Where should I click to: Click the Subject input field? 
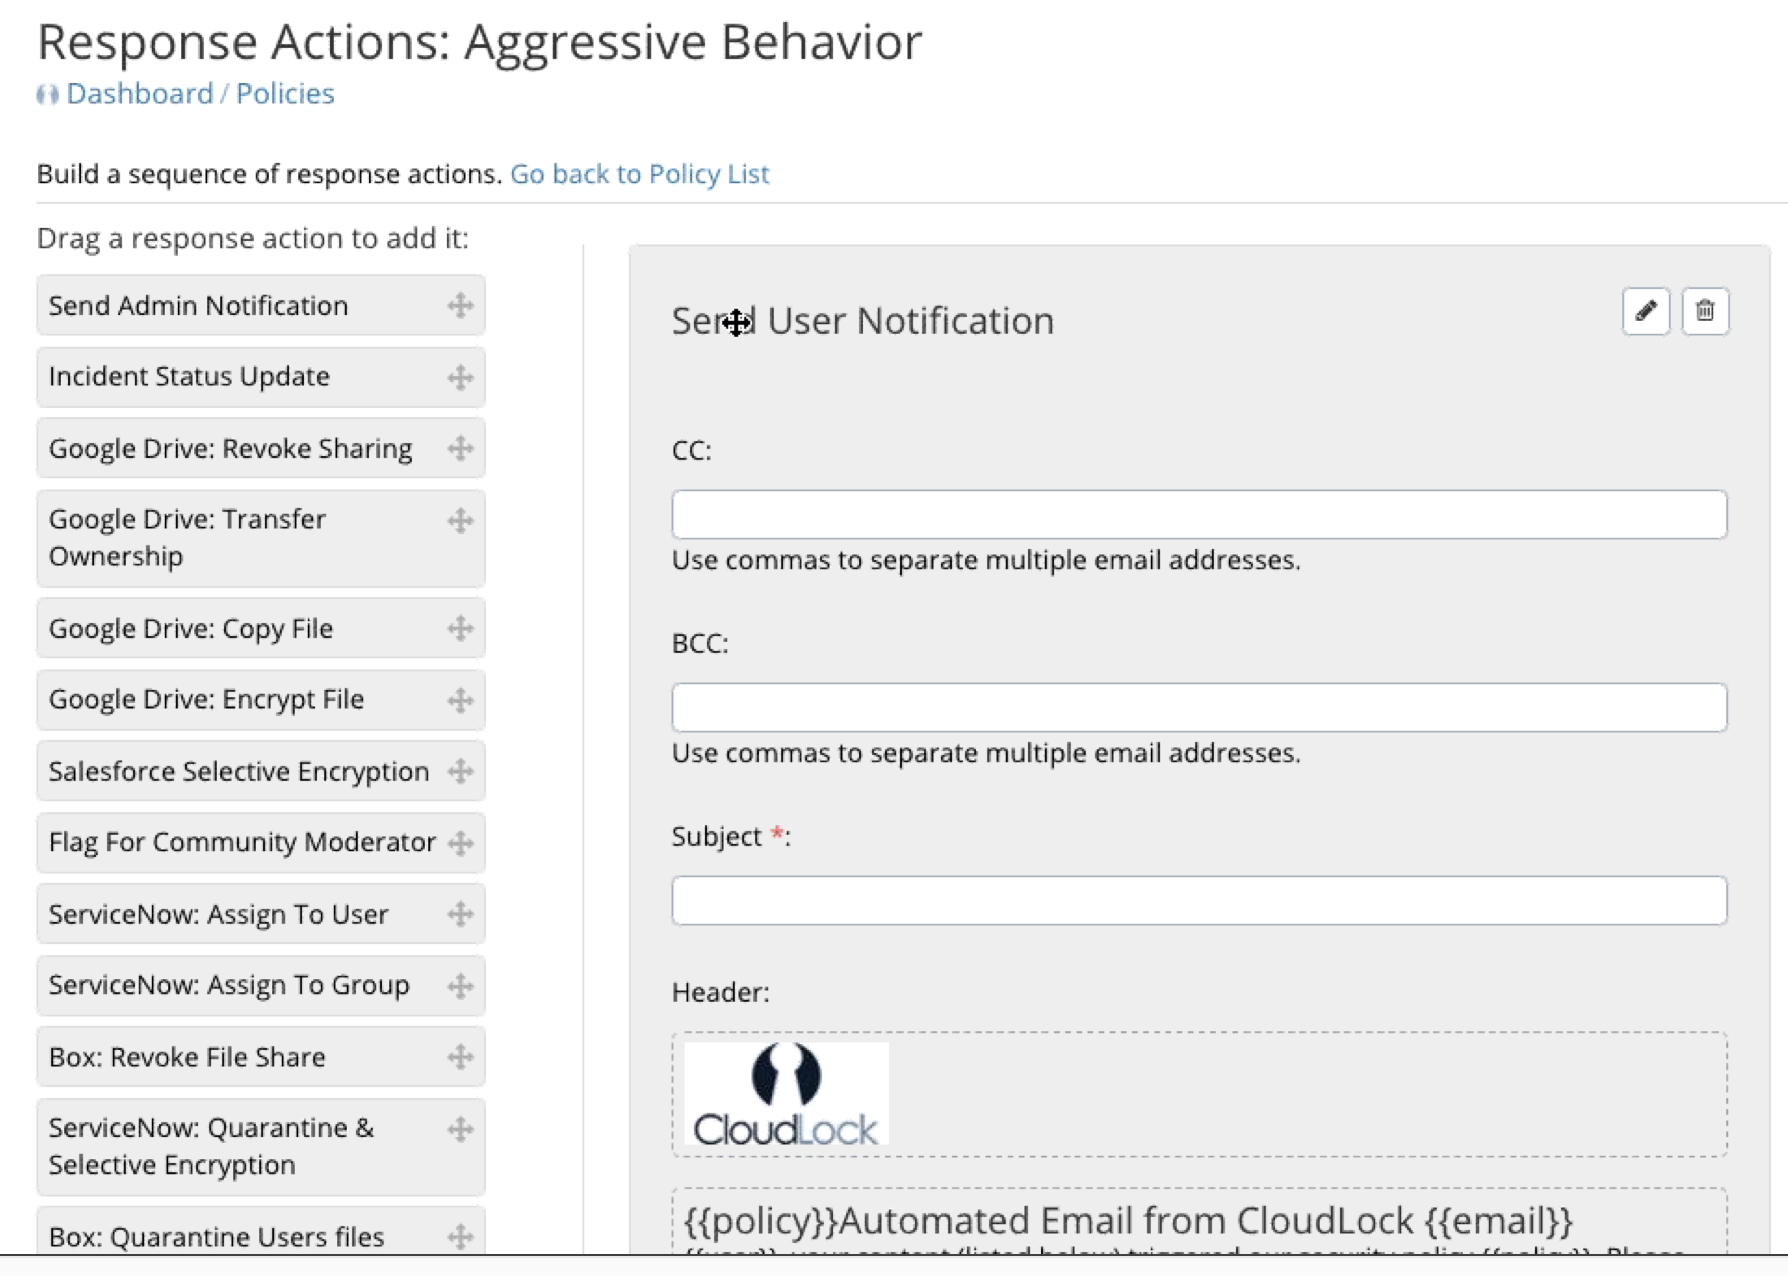click(1198, 901)
